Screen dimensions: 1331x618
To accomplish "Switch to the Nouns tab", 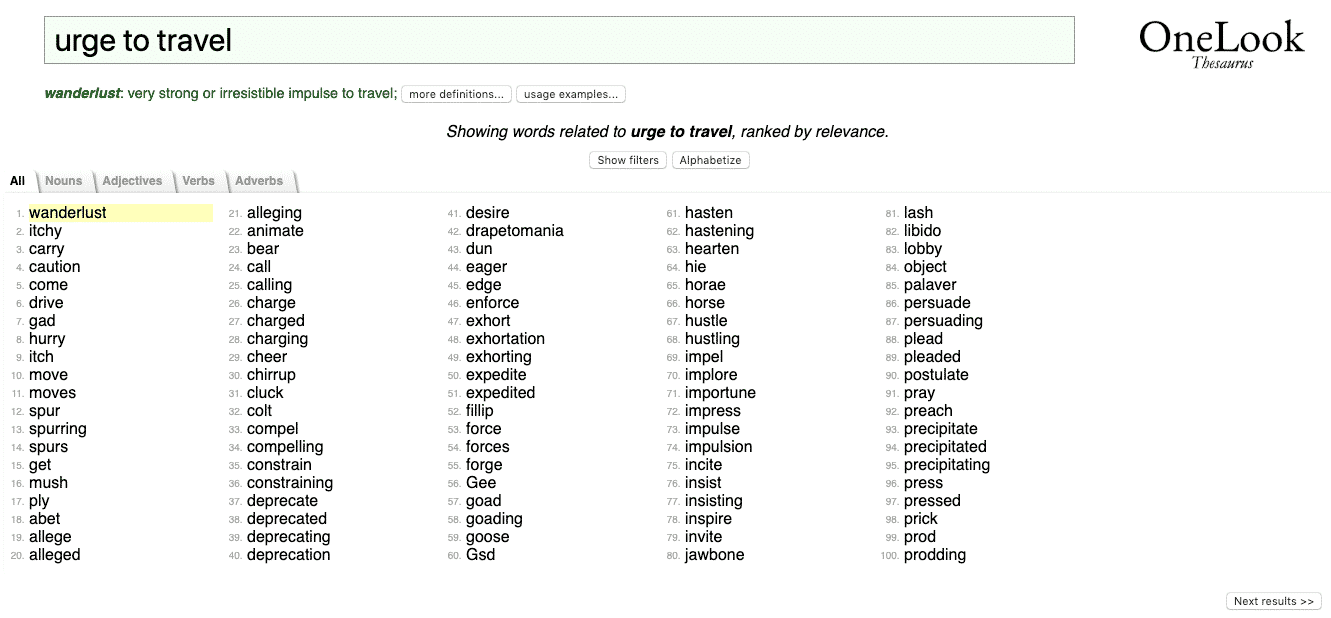I will click(x=64, y=181).
